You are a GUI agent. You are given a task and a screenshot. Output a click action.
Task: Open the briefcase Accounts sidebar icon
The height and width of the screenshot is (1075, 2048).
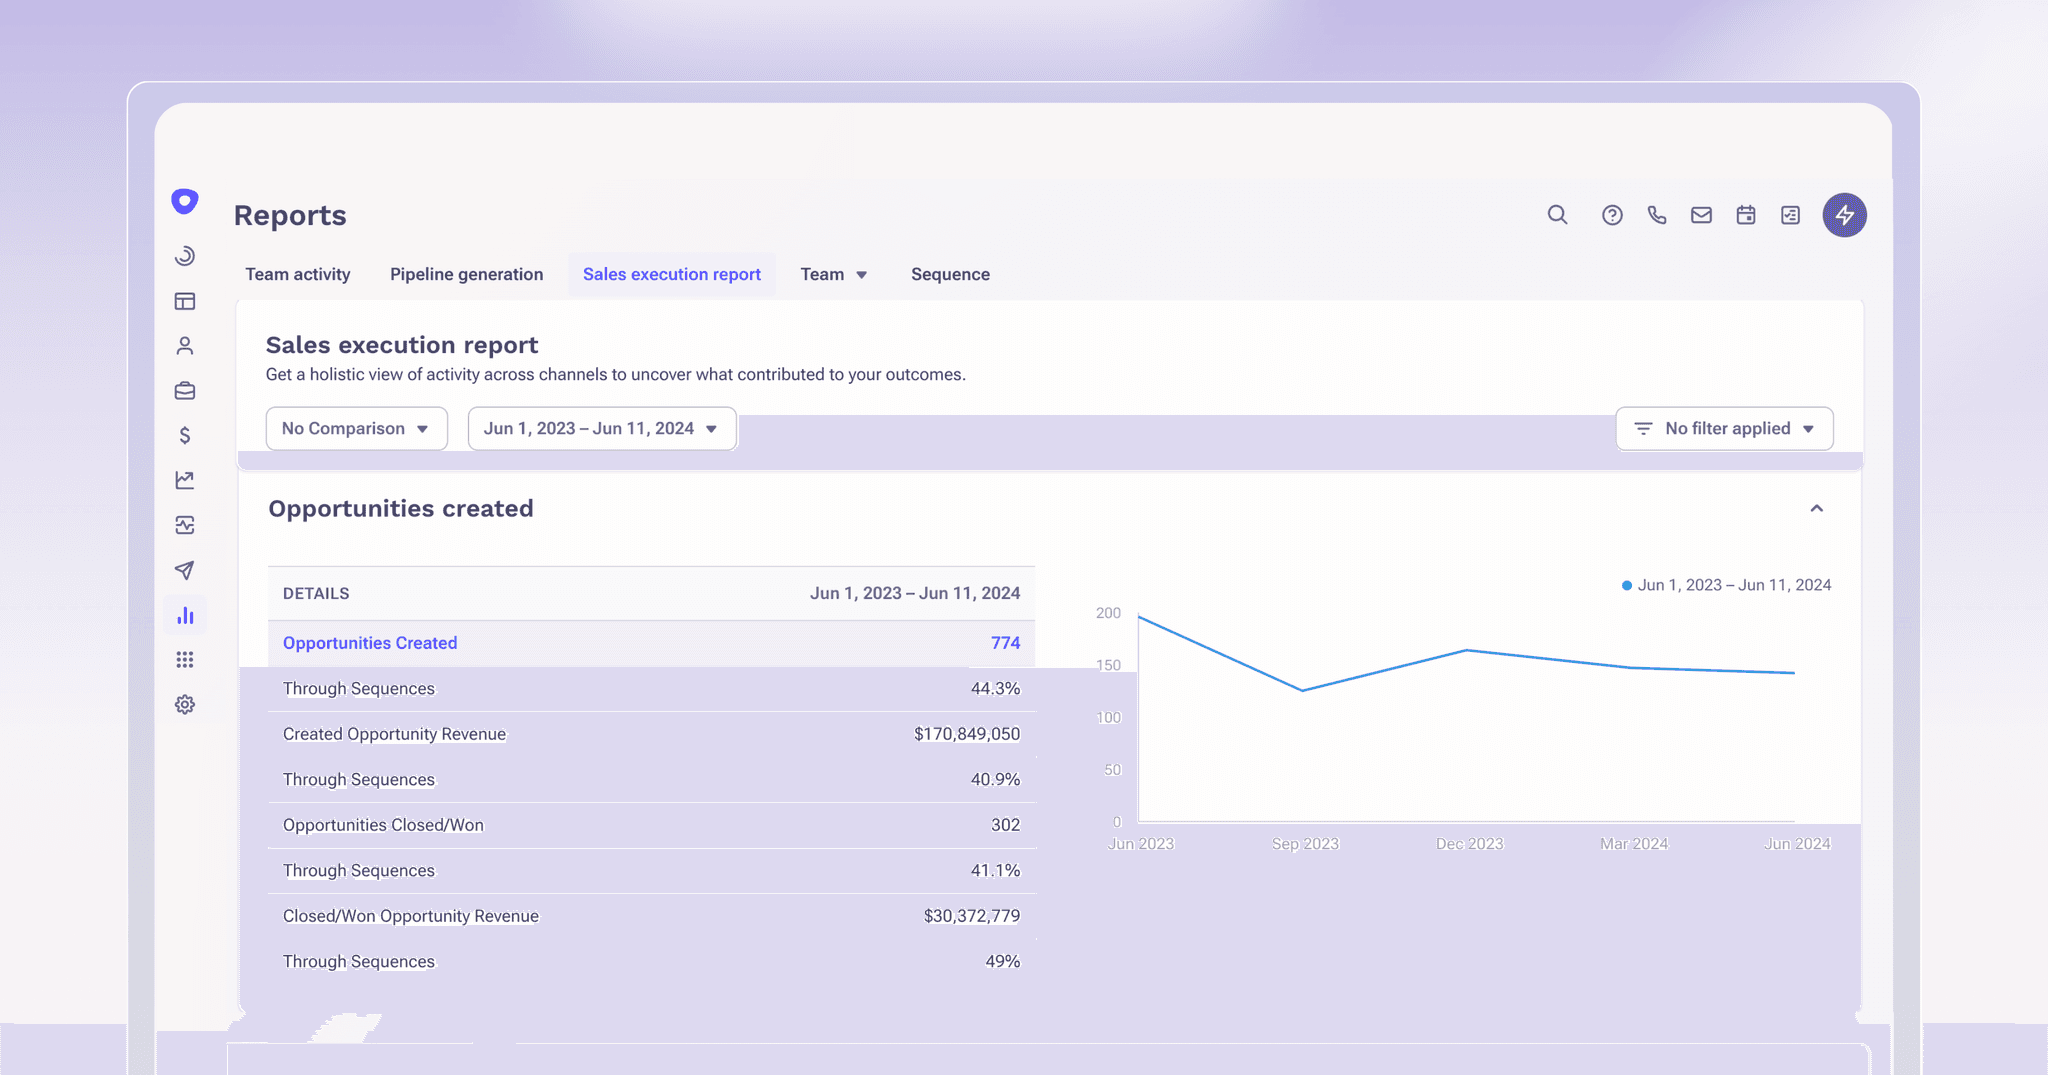click(x=185, y=391)
